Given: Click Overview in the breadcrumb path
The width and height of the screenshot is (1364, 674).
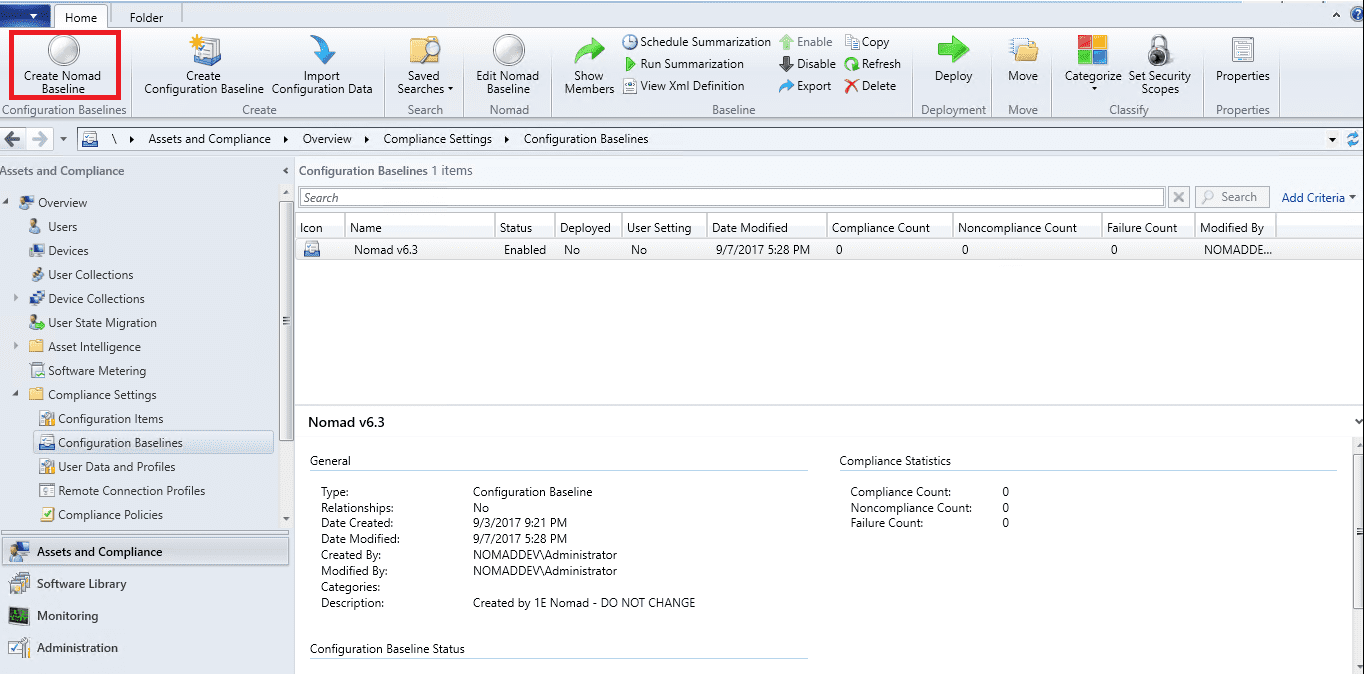Looking at the screenshot, I should click(327, 139).
